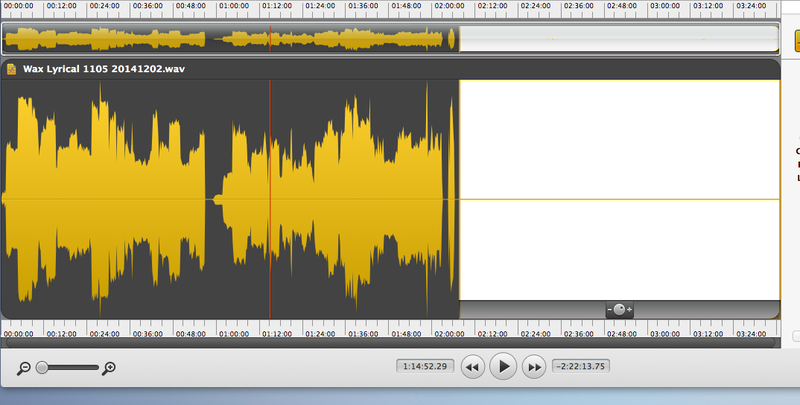Click the yellow button at the right edge
Screen dimensions: 800x405
[796, 40]
